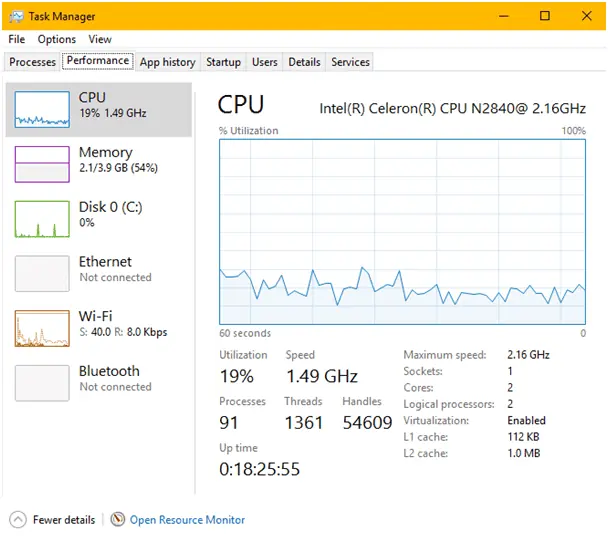Image resolution: width=608 pixels, height=543 pixels.
Task: Click the Resource Monitor gauge icon
Action: (118, 519)
